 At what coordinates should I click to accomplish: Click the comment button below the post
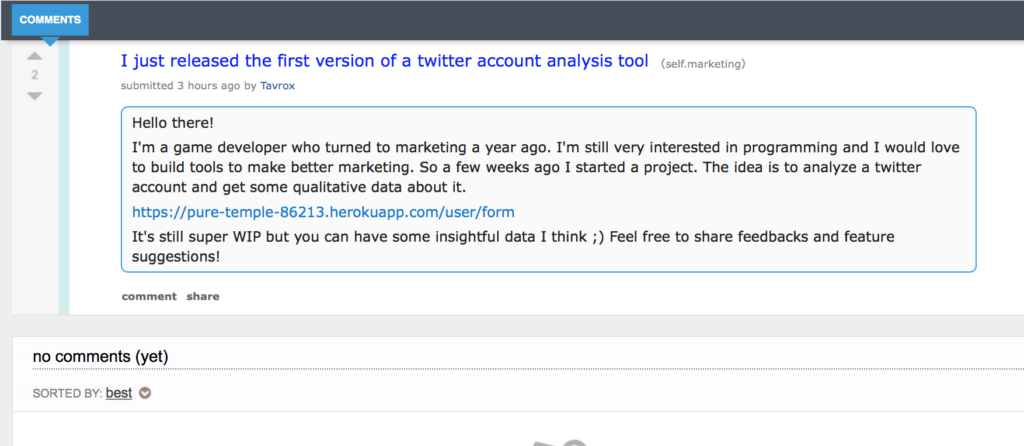pyautogui.click(x=149, y=296)
